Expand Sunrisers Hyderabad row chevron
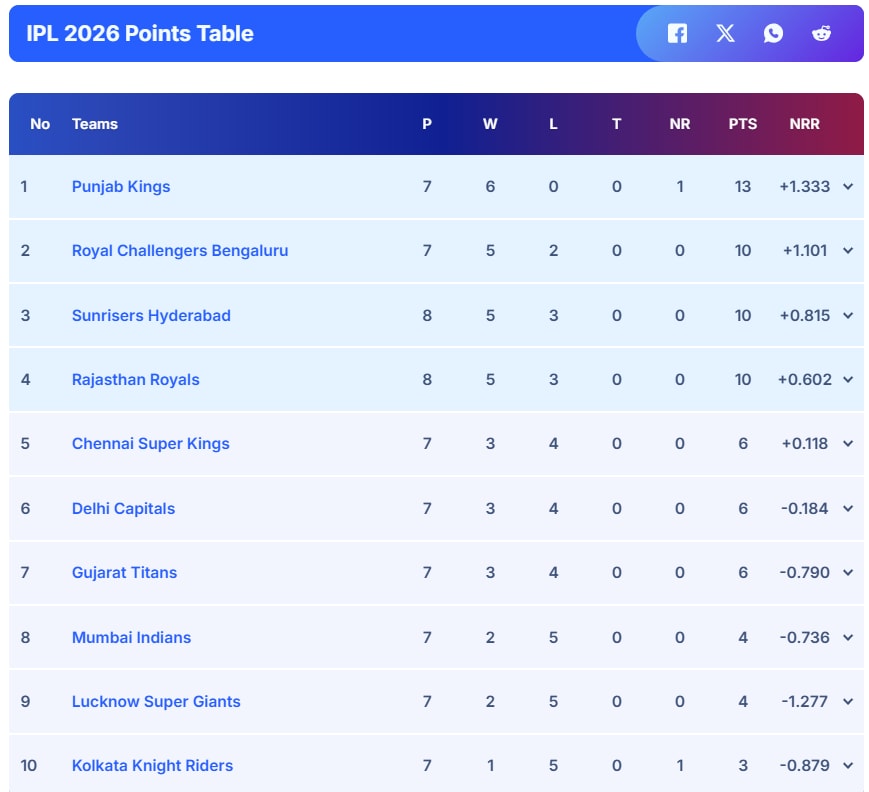Screen dimensions: 869x792 point(848,316)
